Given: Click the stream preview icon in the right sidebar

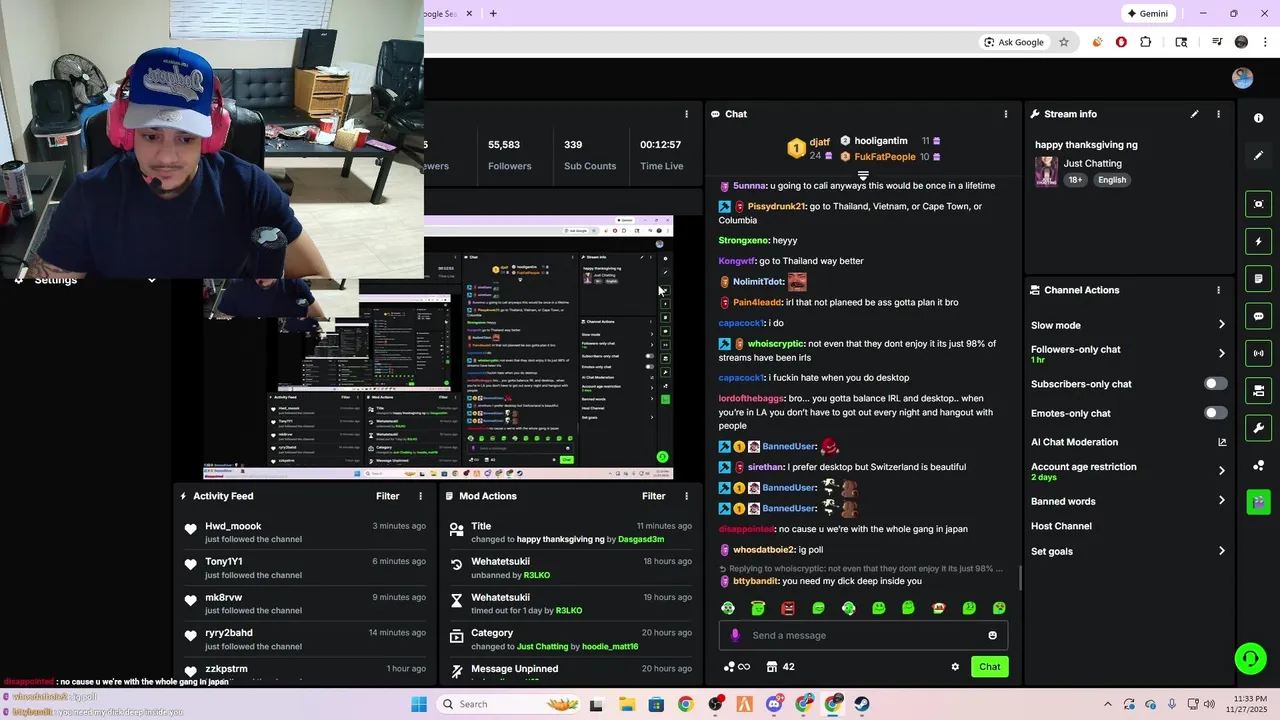Looking at the screenshot, I should 1258,204.
